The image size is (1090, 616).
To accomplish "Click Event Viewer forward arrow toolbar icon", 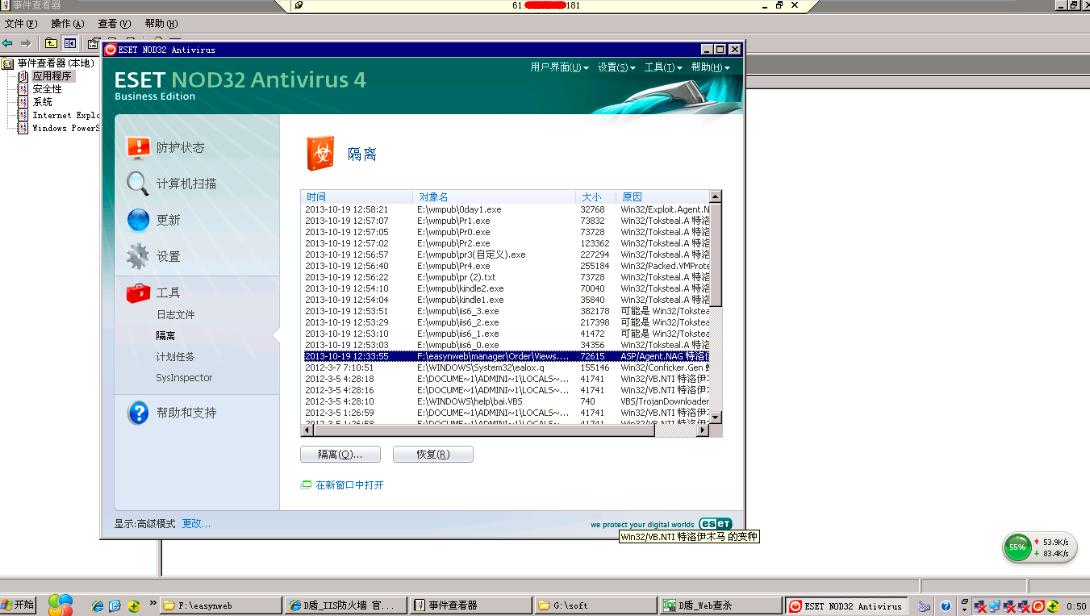I will pos(26,43).
